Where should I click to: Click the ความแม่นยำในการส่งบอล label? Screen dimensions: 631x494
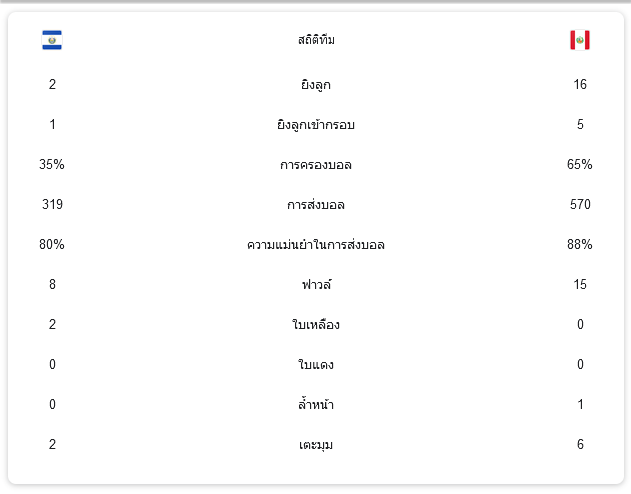(x=316, y=244)
